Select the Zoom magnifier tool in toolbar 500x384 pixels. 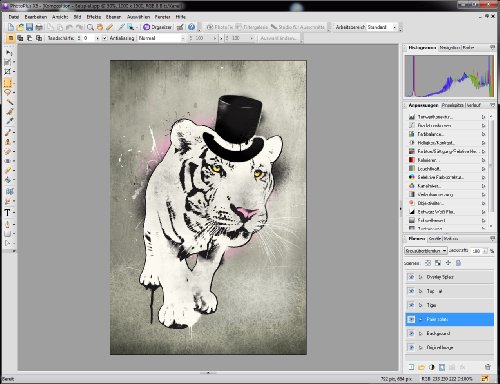pos(90,27)
